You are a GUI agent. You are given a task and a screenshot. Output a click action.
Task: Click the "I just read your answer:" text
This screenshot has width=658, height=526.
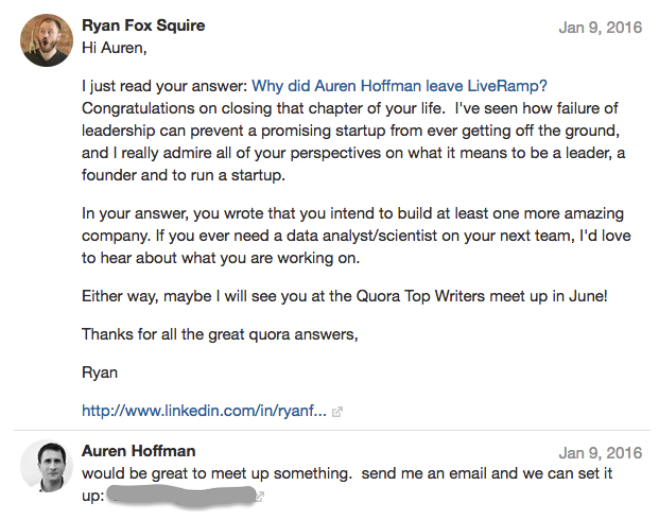click(x=164, y=87)
